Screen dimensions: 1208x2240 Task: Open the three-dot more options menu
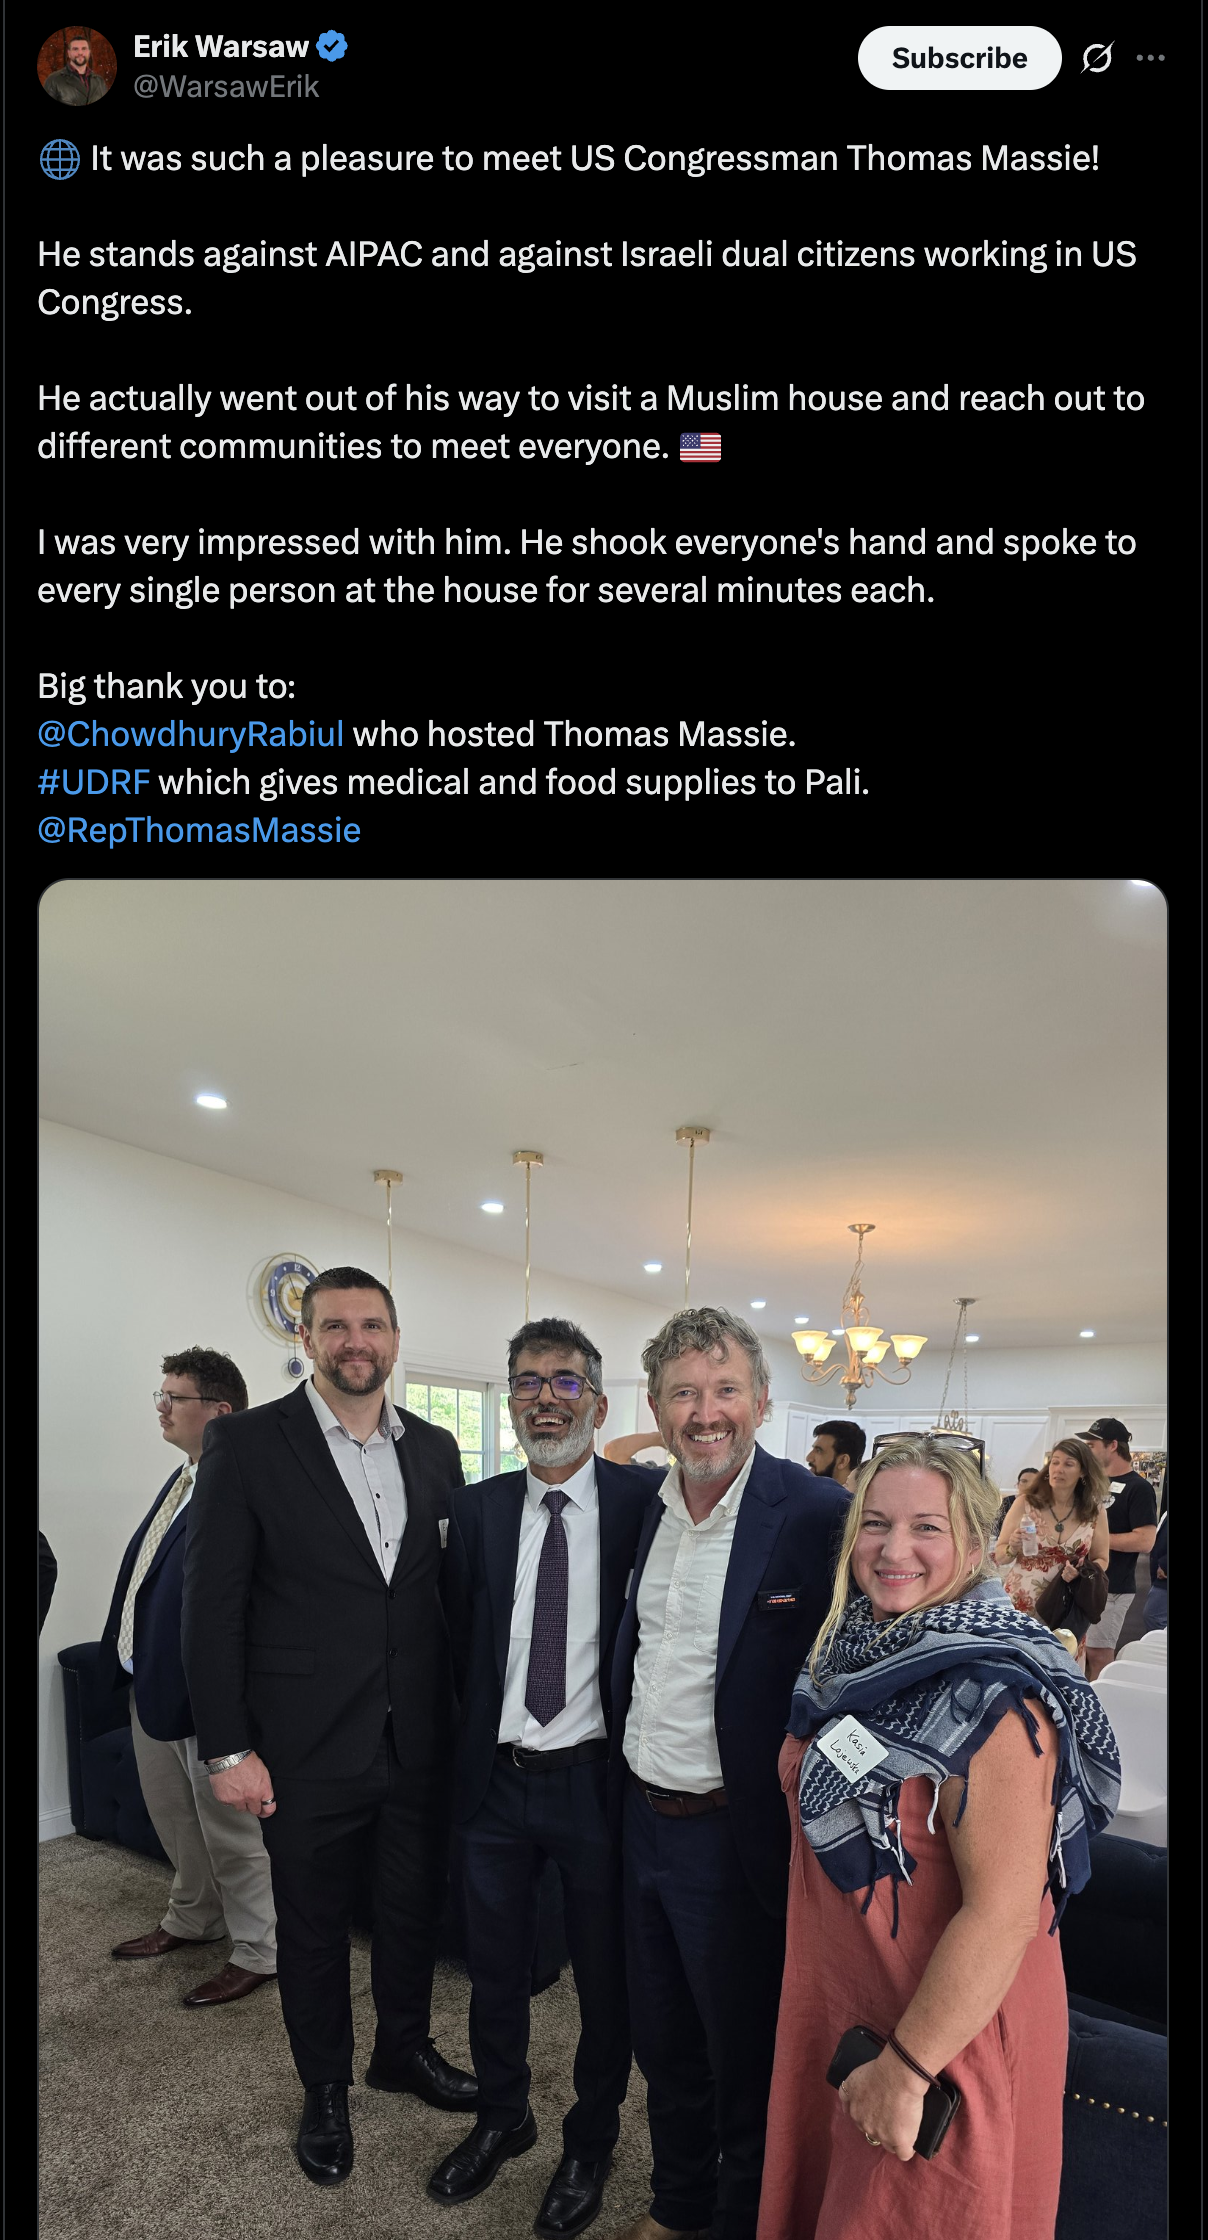point(1151,58)
